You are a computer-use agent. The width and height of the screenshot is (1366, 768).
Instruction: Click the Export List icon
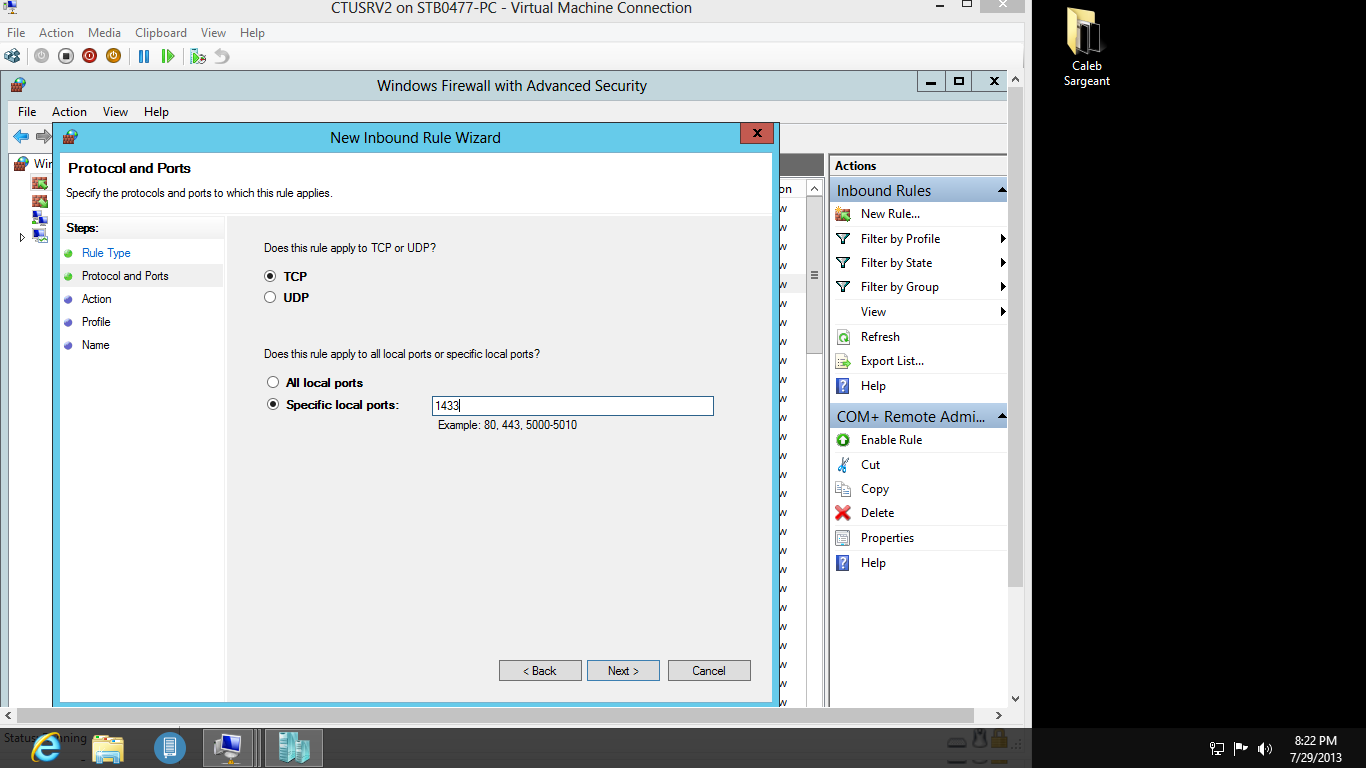843,361
